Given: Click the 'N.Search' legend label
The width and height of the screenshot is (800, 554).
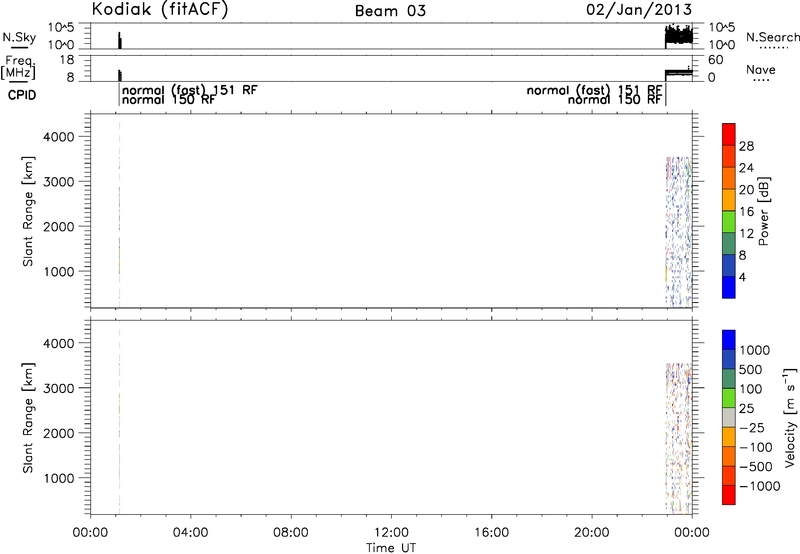Looking at the screenshot, I should 773,37.
